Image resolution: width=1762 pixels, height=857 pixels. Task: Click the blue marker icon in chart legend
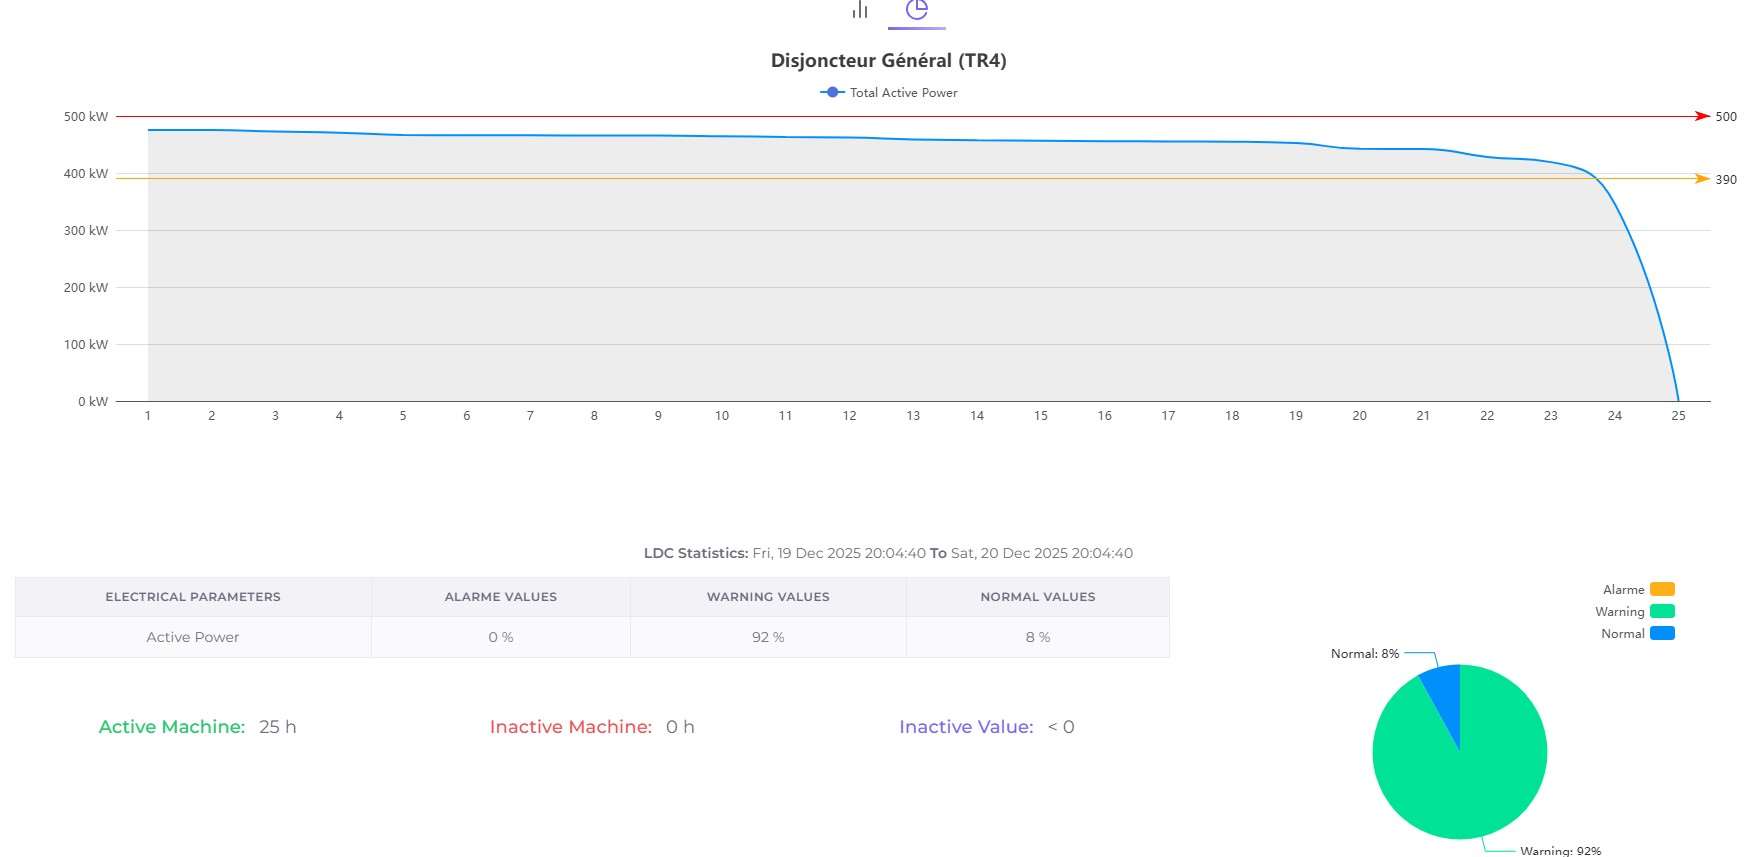832,93
